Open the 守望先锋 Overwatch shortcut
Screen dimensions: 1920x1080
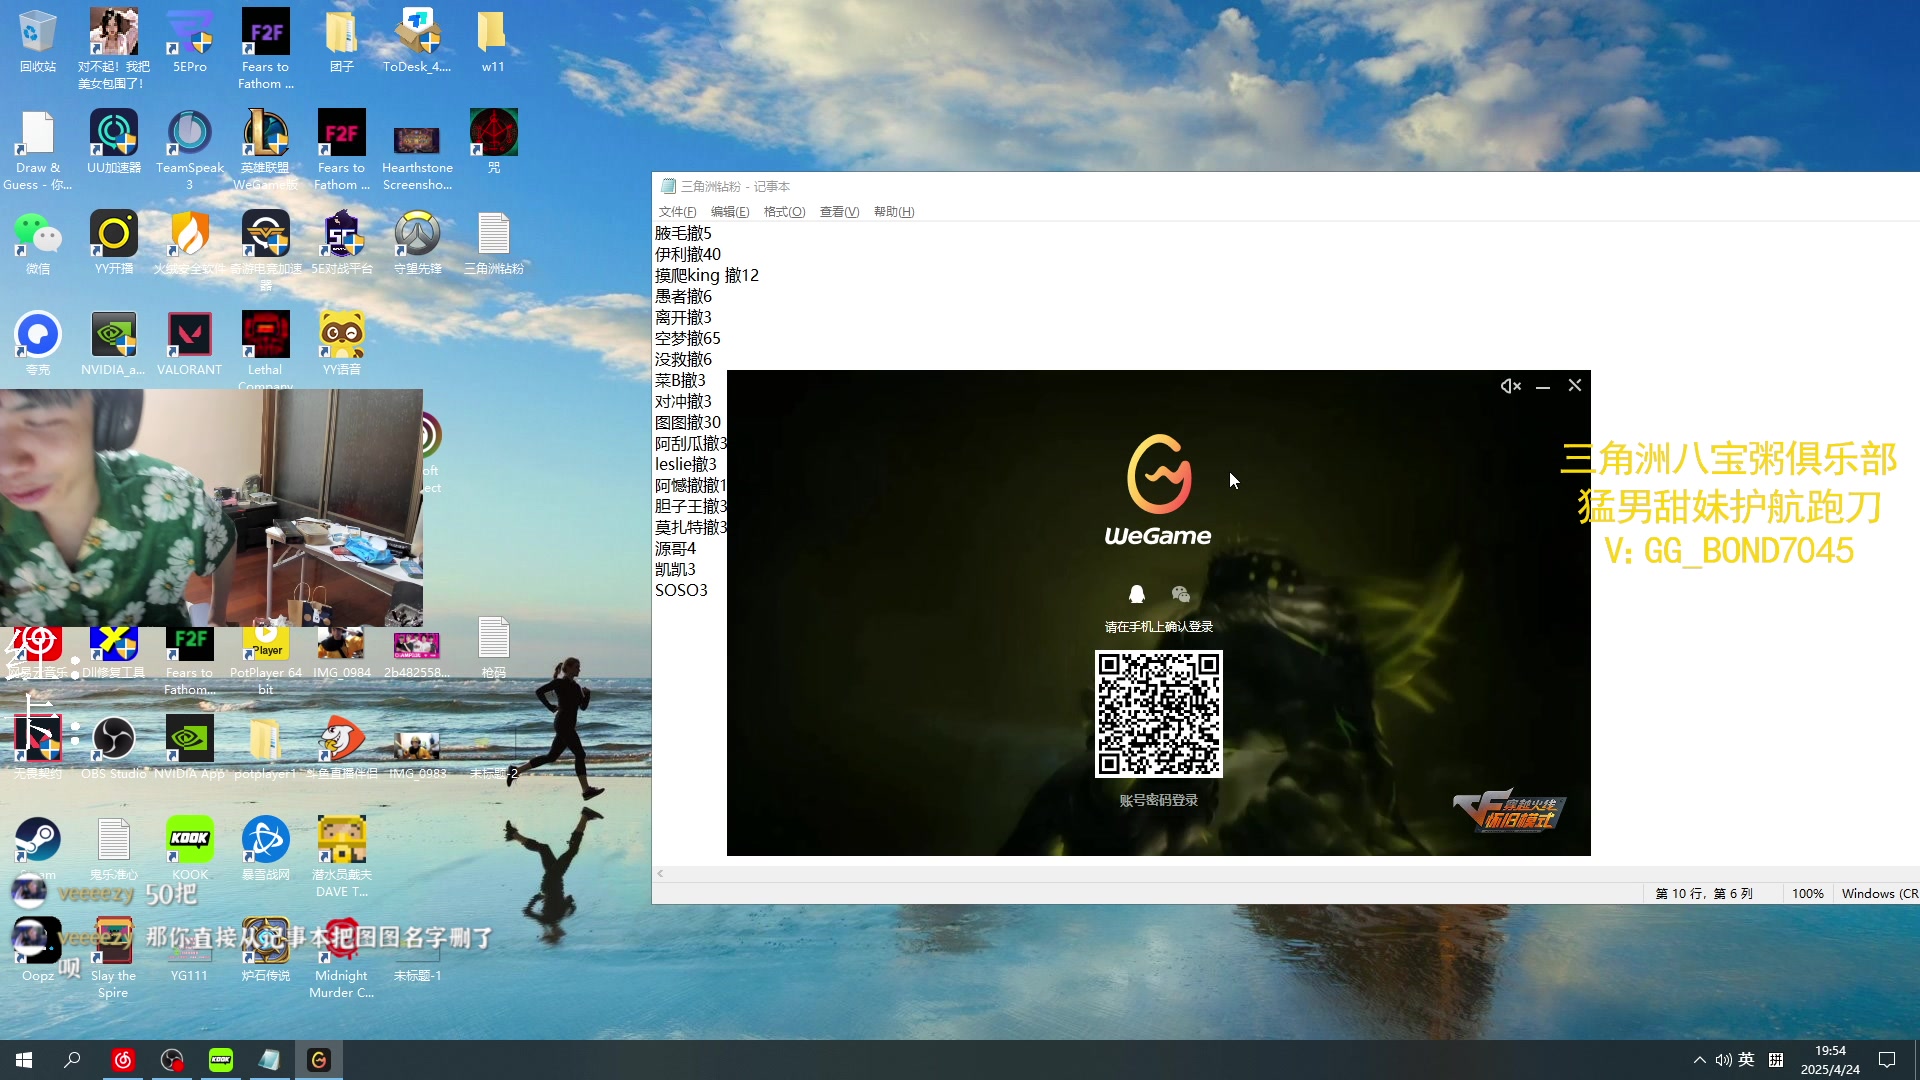point(417,243)
